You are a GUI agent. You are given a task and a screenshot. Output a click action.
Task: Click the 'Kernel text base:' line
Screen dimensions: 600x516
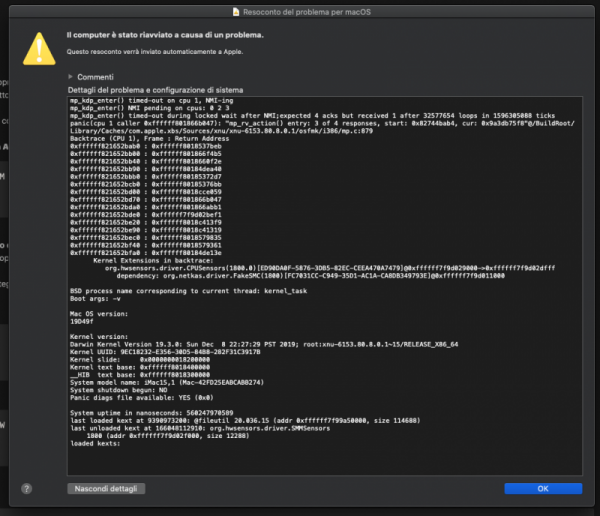click(140, 367)
